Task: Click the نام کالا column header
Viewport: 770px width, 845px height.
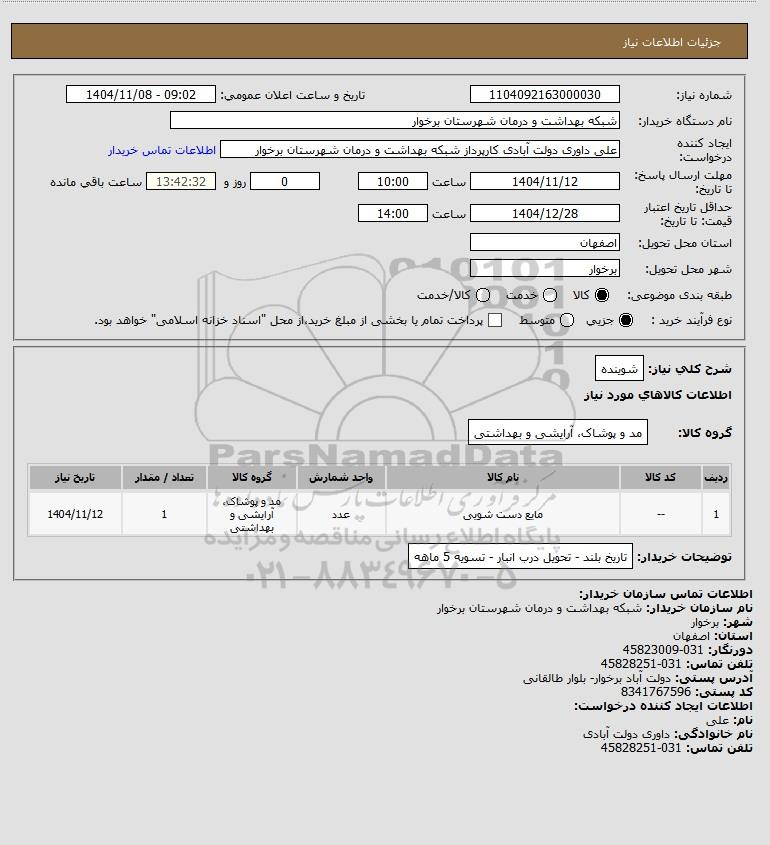Action: [x=503, y=477]
